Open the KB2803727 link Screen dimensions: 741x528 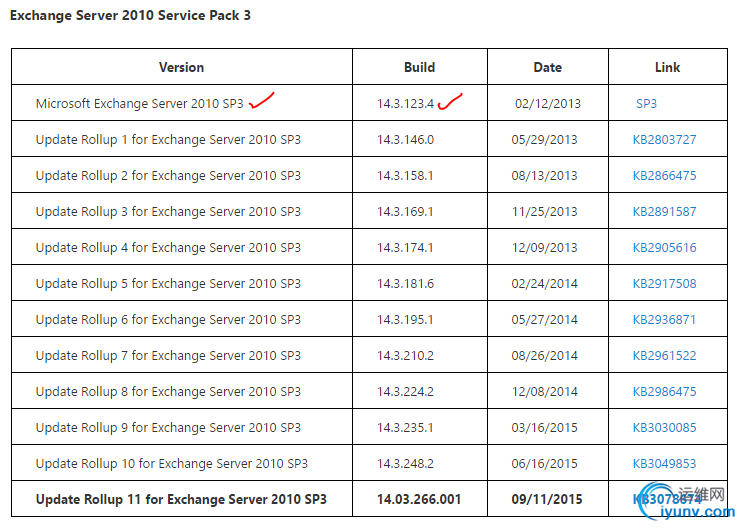[x=664, y=139]
